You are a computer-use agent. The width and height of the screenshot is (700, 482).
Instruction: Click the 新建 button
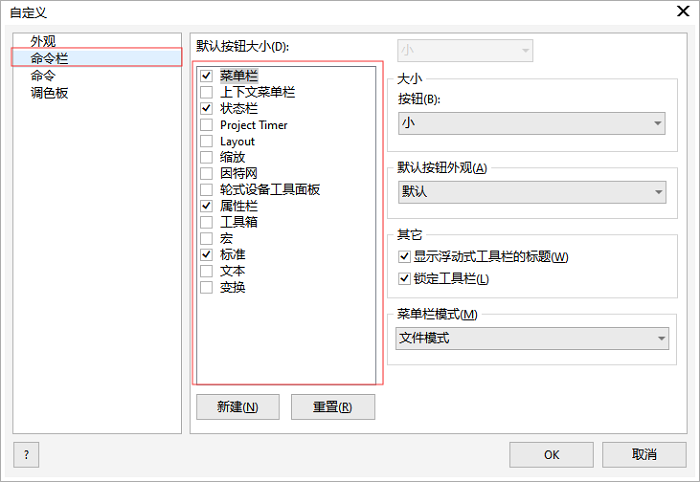coord(233,407)
